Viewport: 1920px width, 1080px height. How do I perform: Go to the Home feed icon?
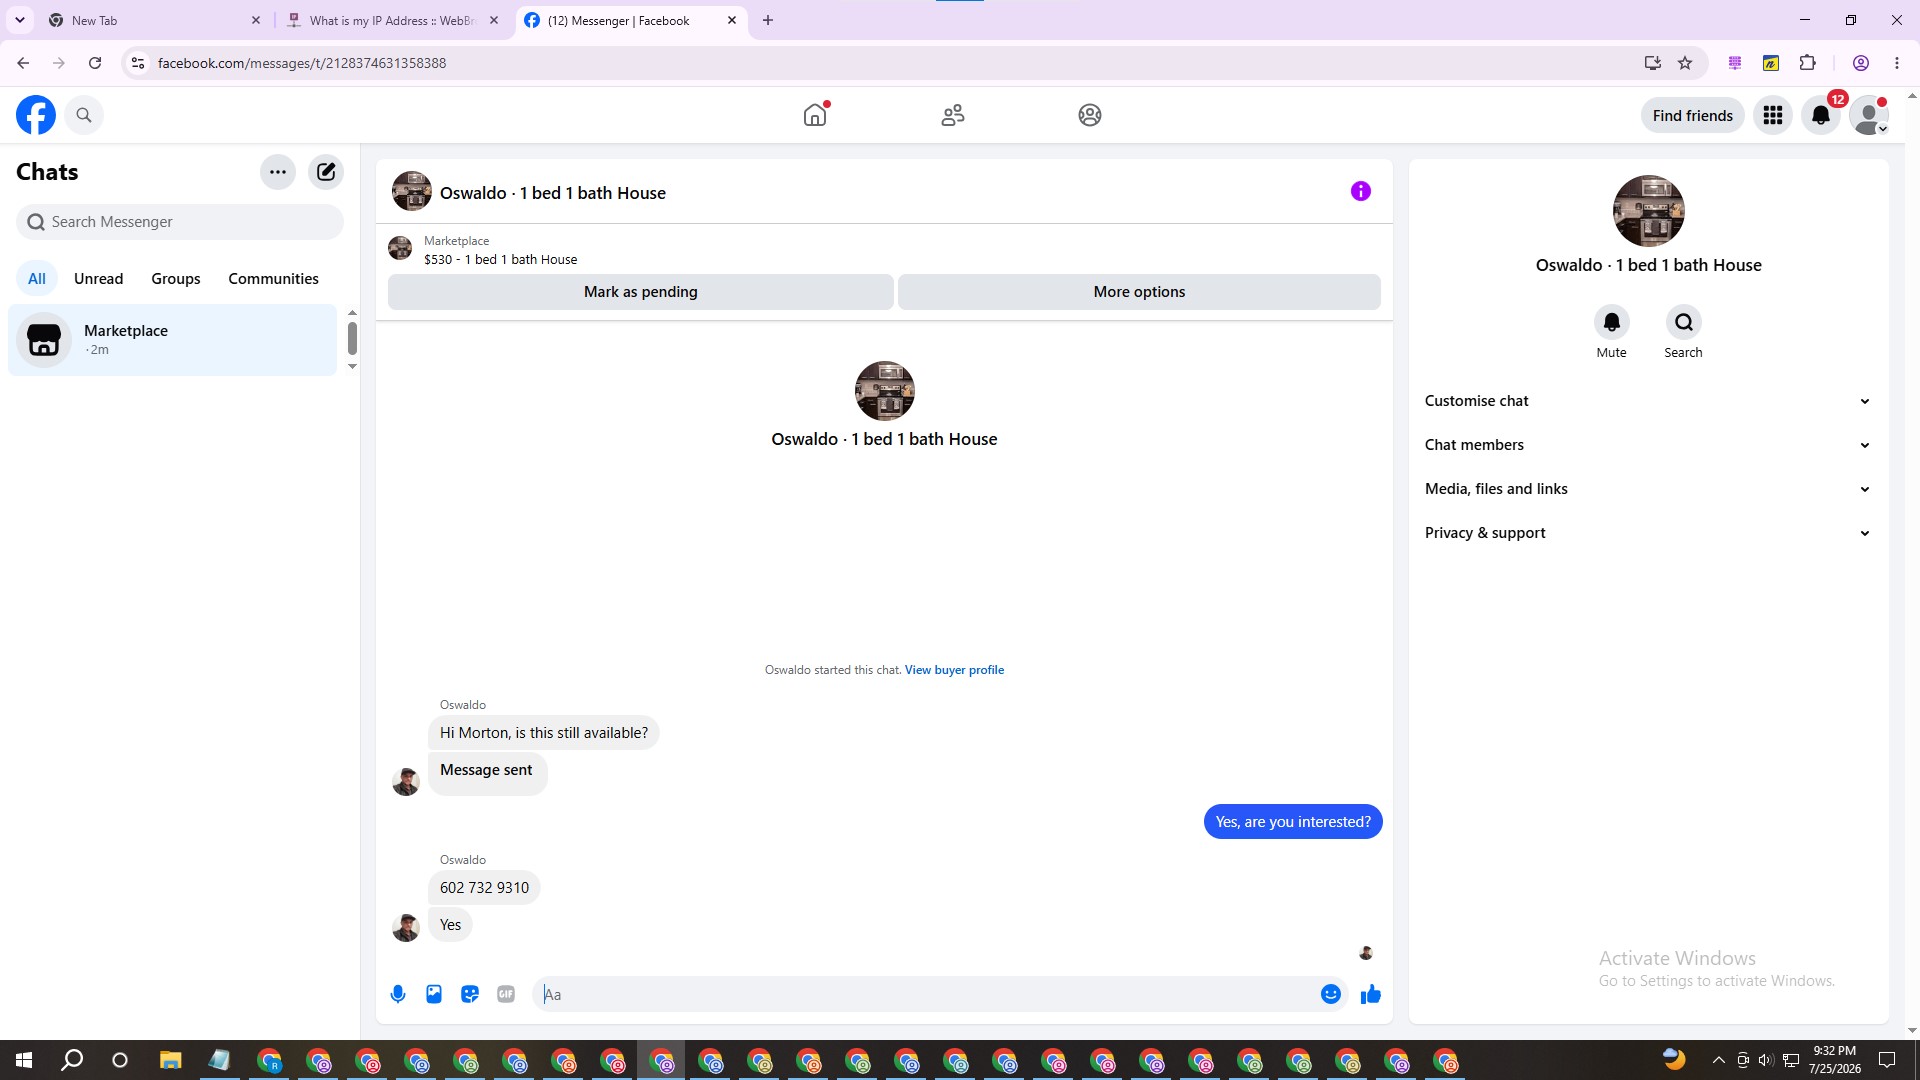coord(815,115)
